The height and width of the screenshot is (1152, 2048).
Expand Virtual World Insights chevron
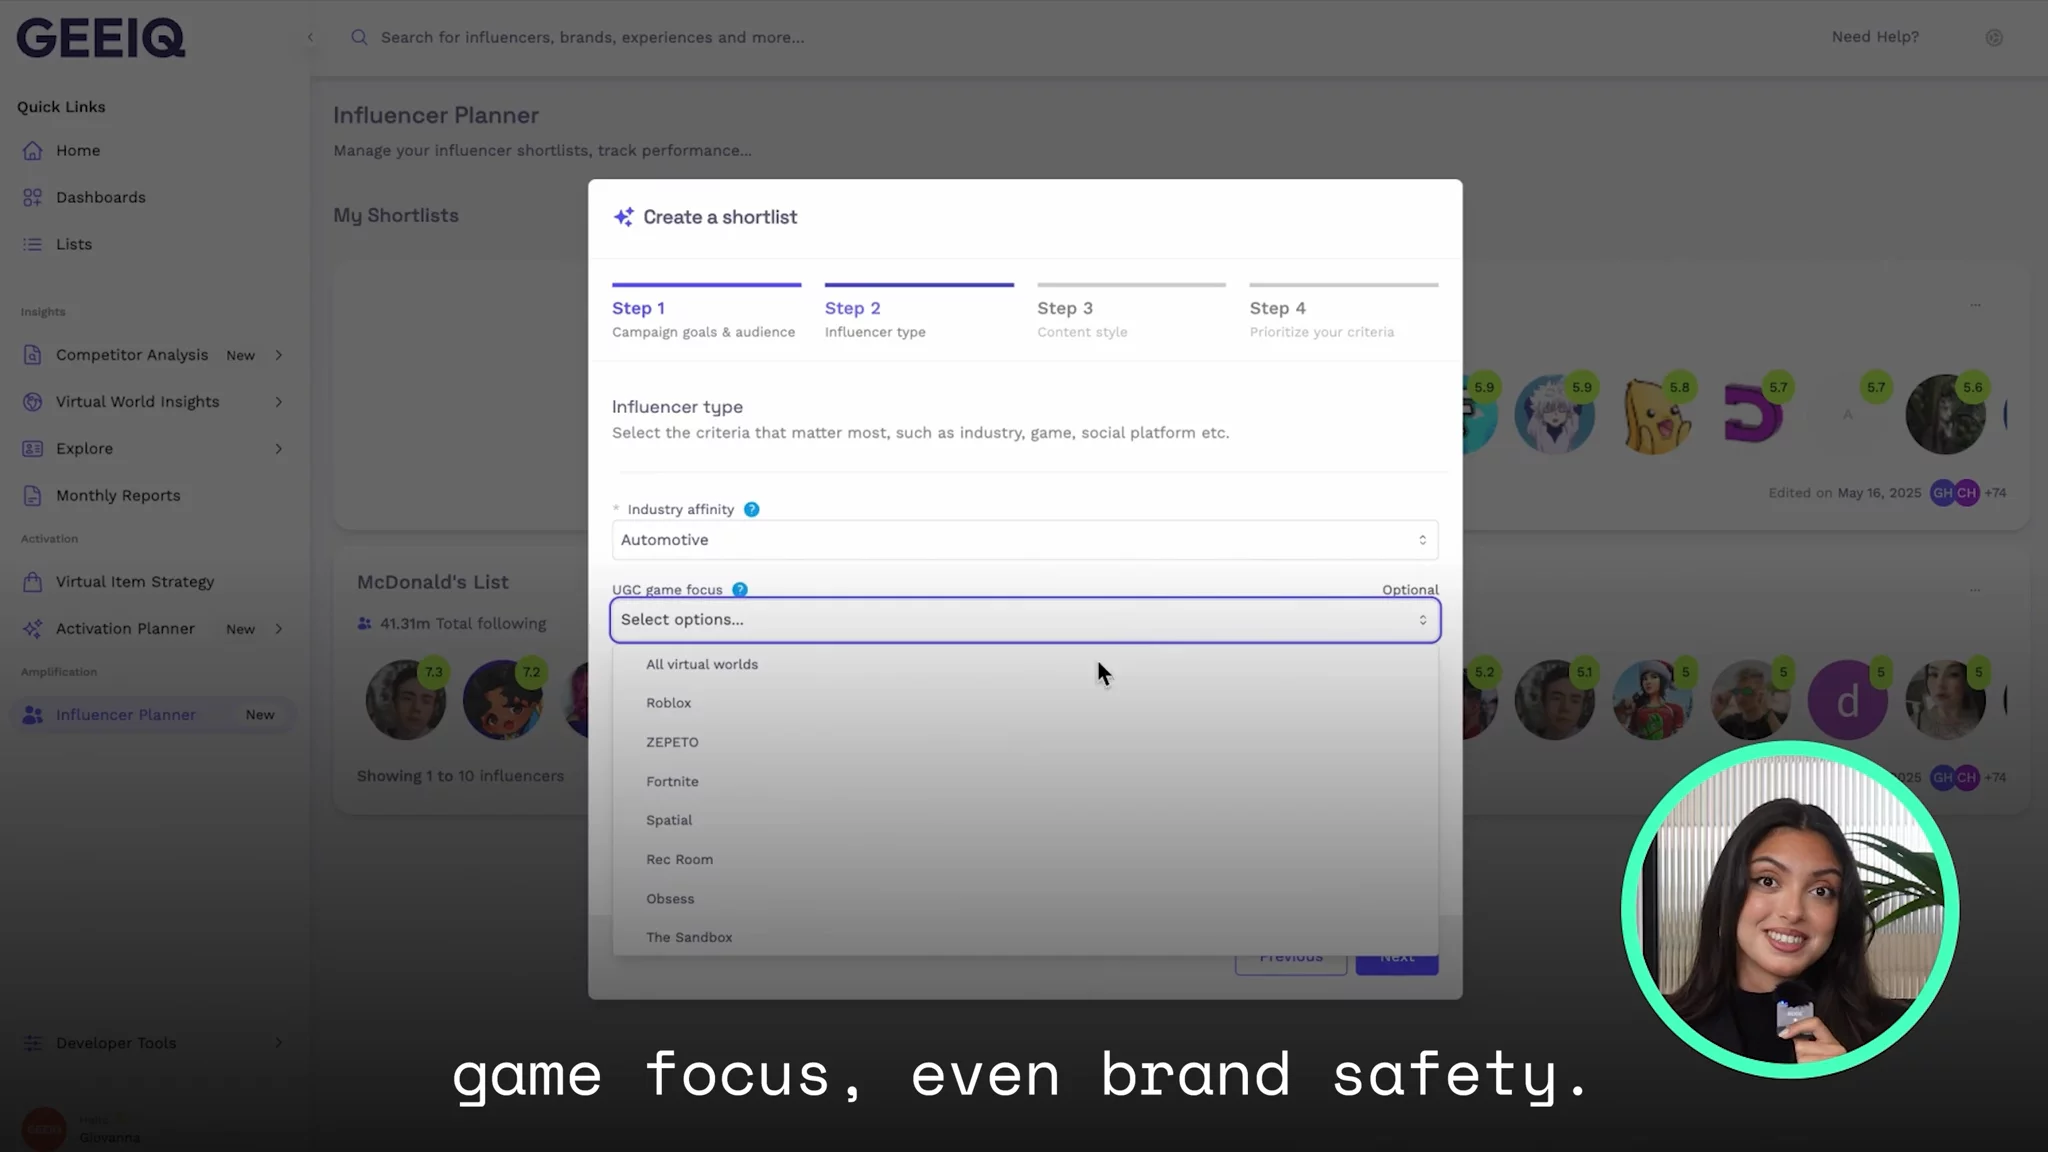pos(279,402)
